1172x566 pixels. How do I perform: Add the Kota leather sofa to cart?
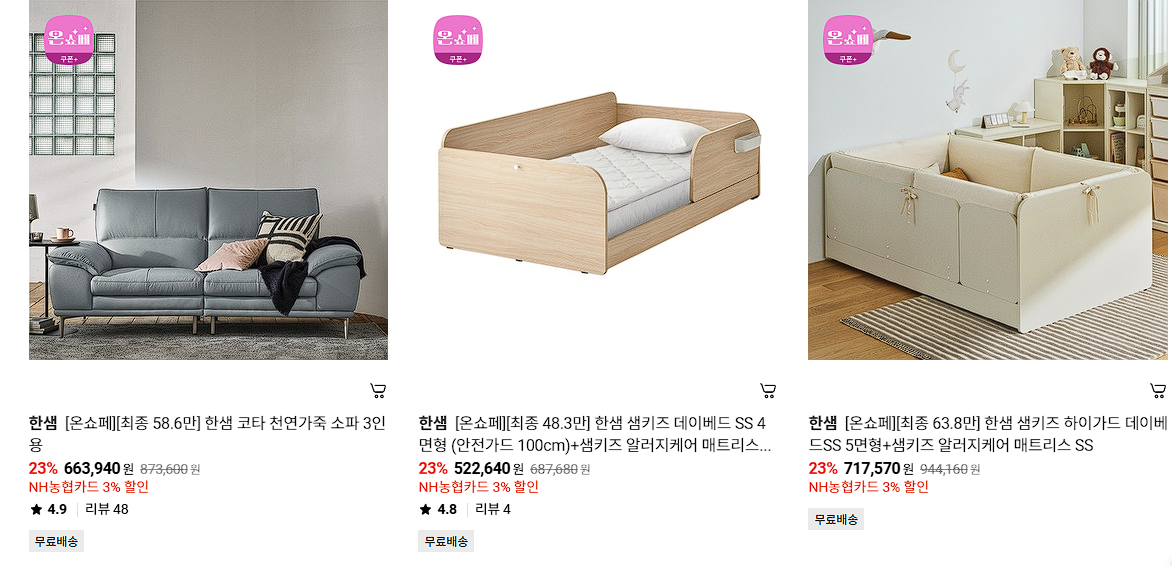pyautogui.click(x=378, y=390)
